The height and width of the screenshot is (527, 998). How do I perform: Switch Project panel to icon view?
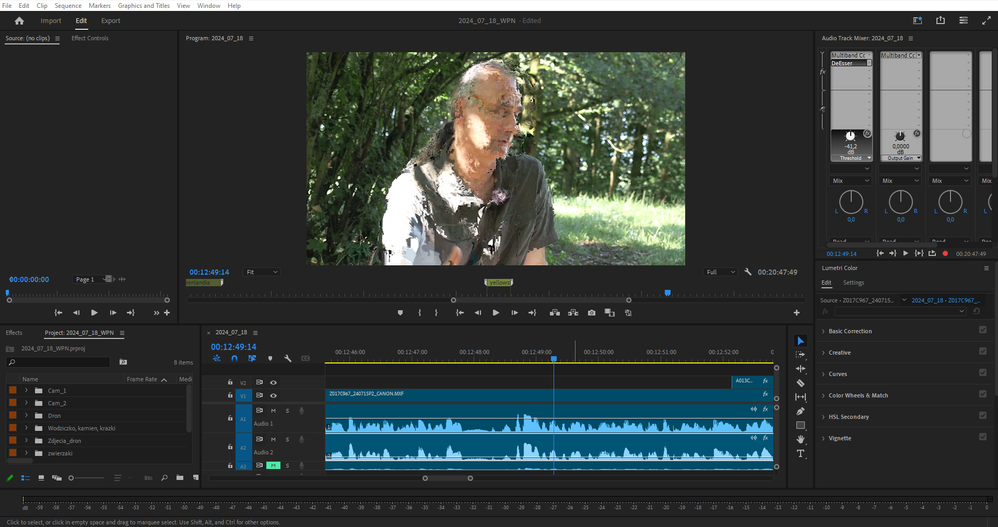pyautogui.click(x=41, y=477)
